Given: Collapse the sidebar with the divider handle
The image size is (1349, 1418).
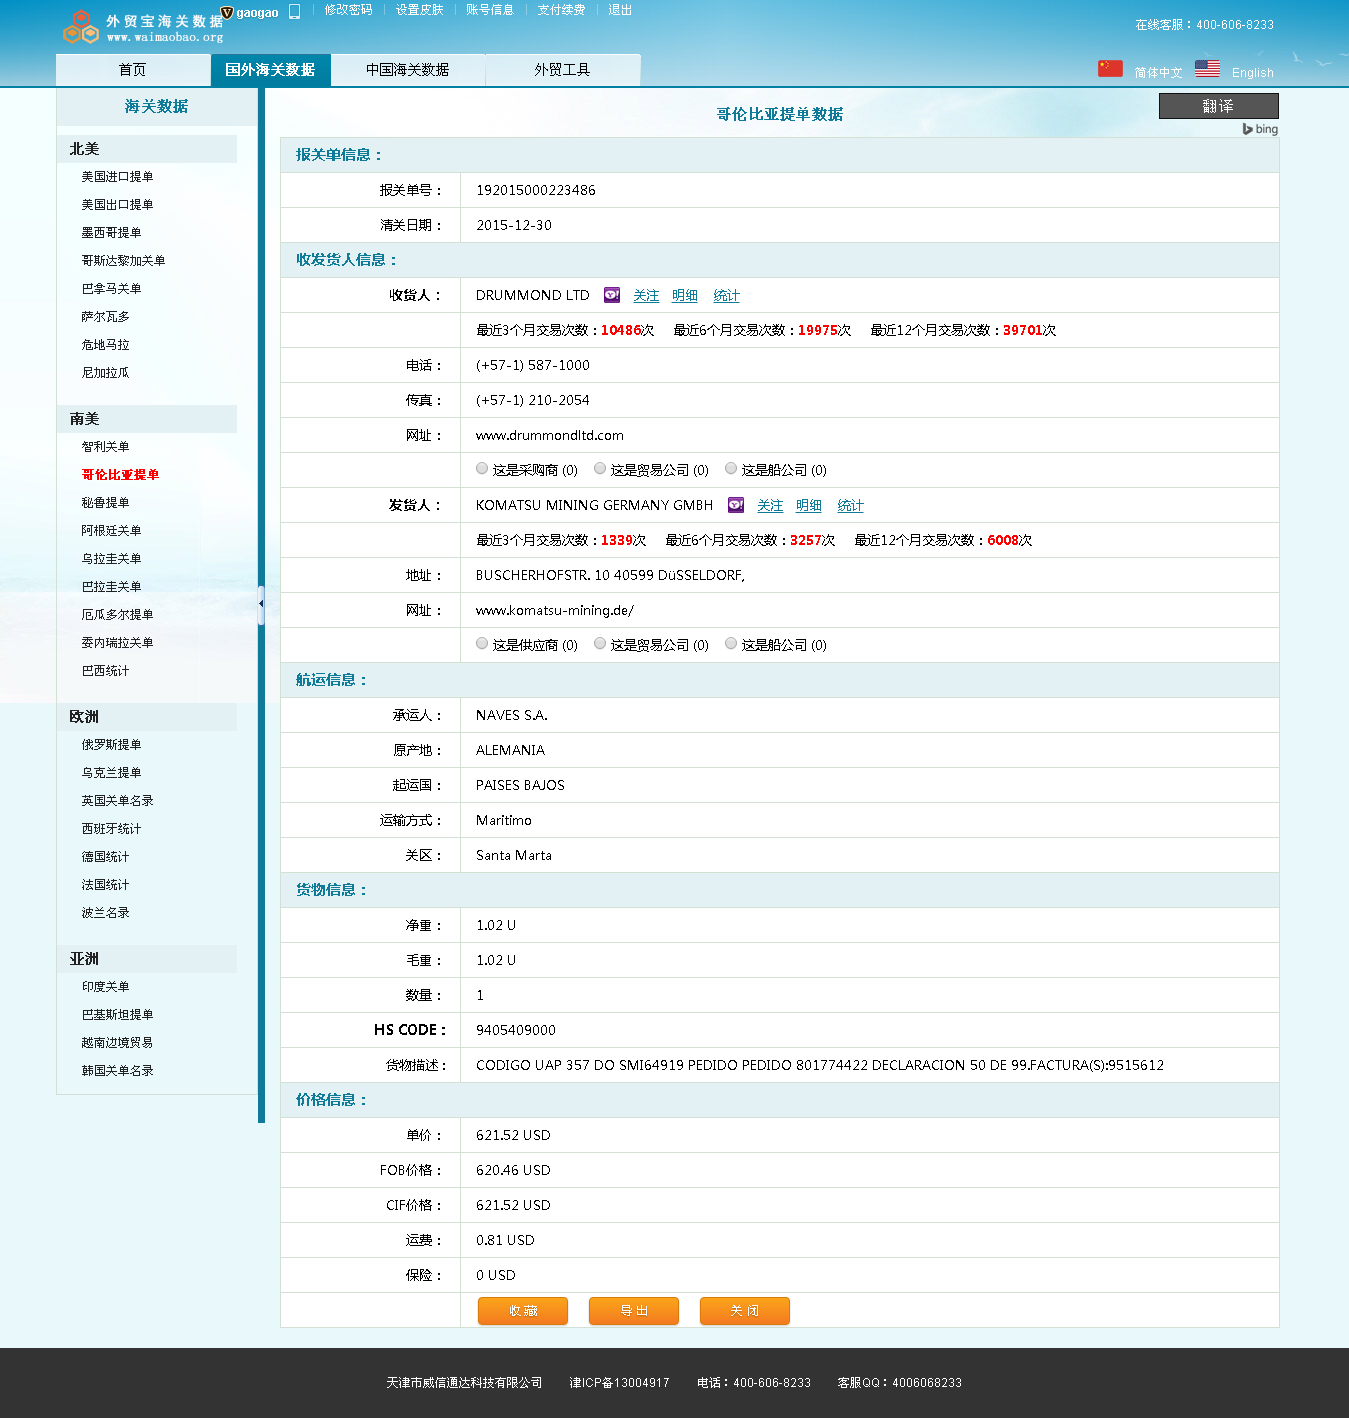Looking at the screenshot, I should coord(261,605).
